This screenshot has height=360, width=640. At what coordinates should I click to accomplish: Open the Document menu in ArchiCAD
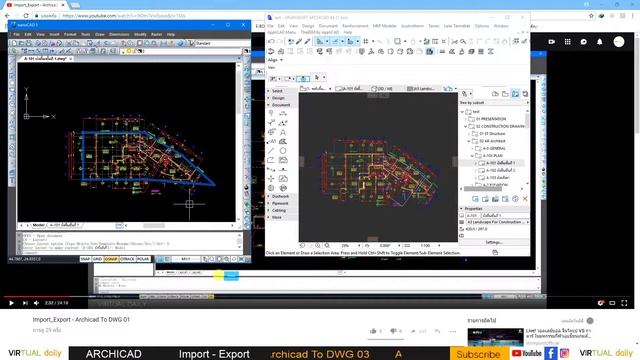point(328,26)
